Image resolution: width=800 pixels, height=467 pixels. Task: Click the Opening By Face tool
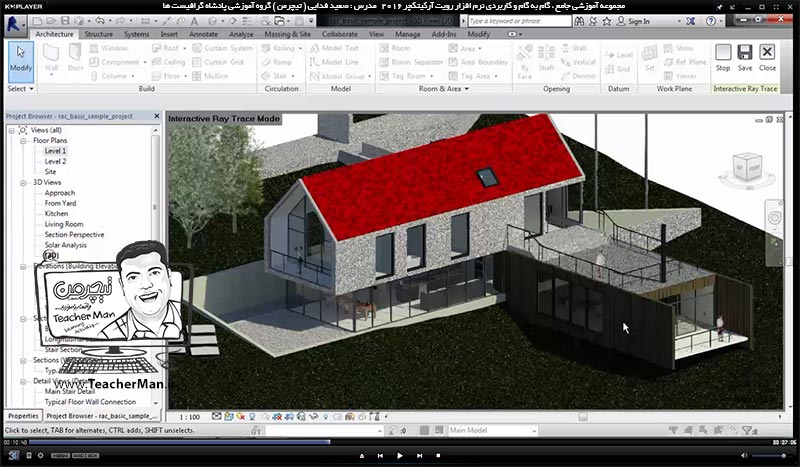524,61
